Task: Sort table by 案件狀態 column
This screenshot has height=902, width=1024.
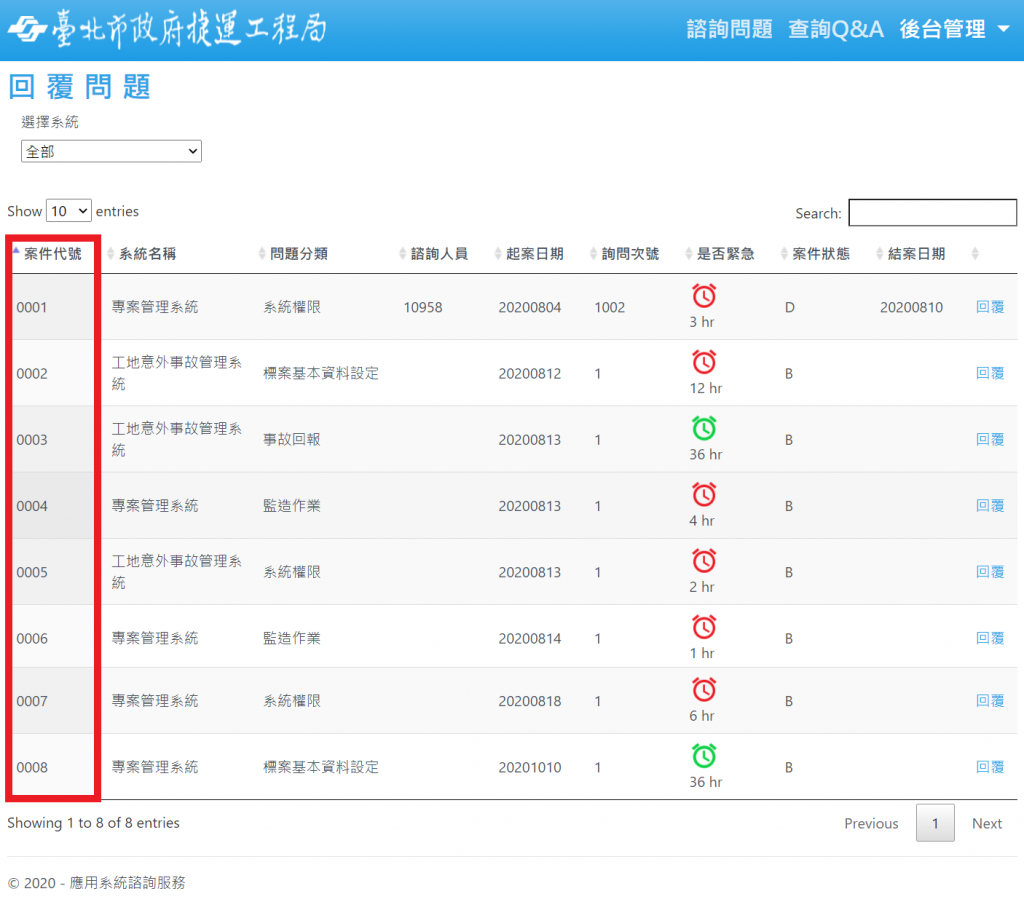Action: pos(820,254)
